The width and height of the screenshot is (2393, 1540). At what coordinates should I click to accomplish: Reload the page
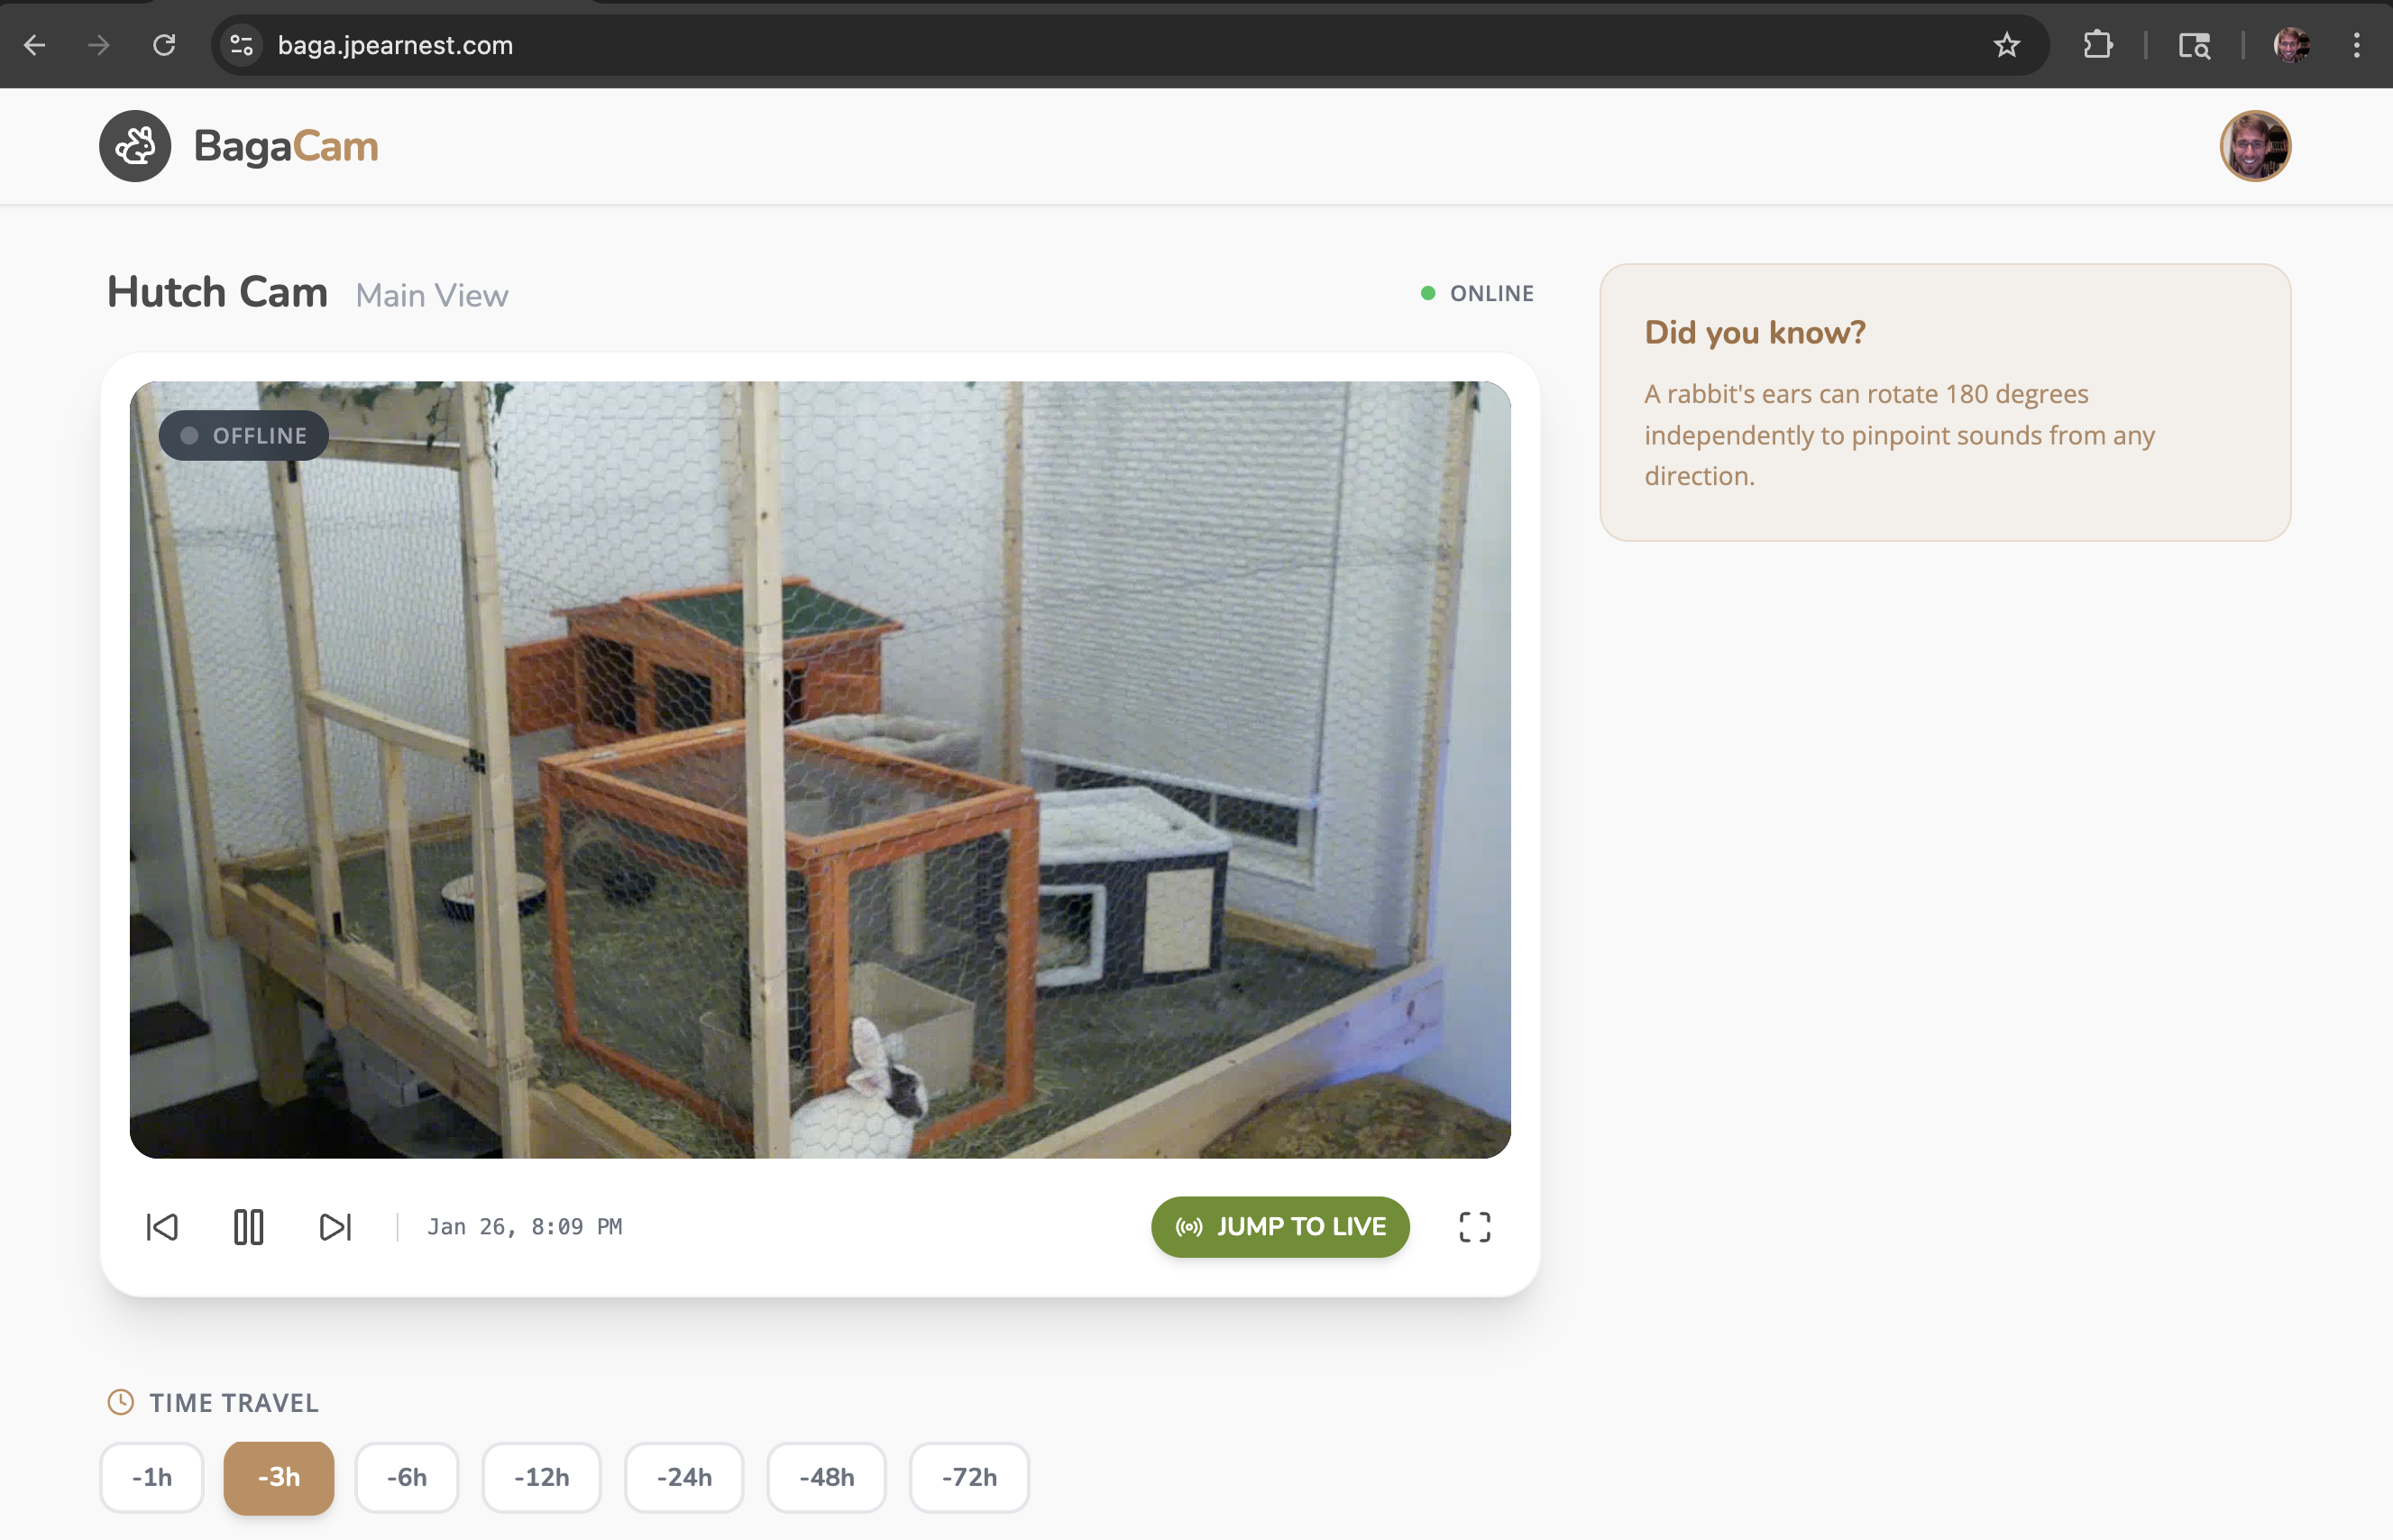[x=164, y=45]
